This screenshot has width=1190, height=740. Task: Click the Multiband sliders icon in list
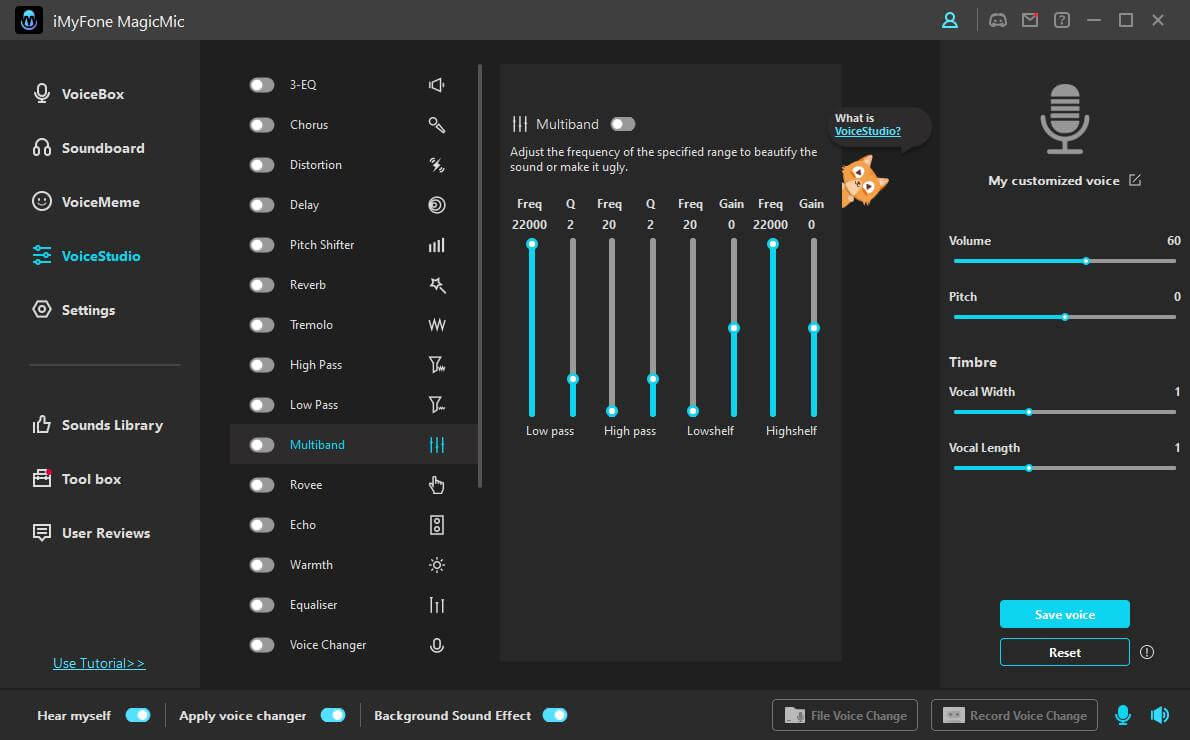coord(436,445)
